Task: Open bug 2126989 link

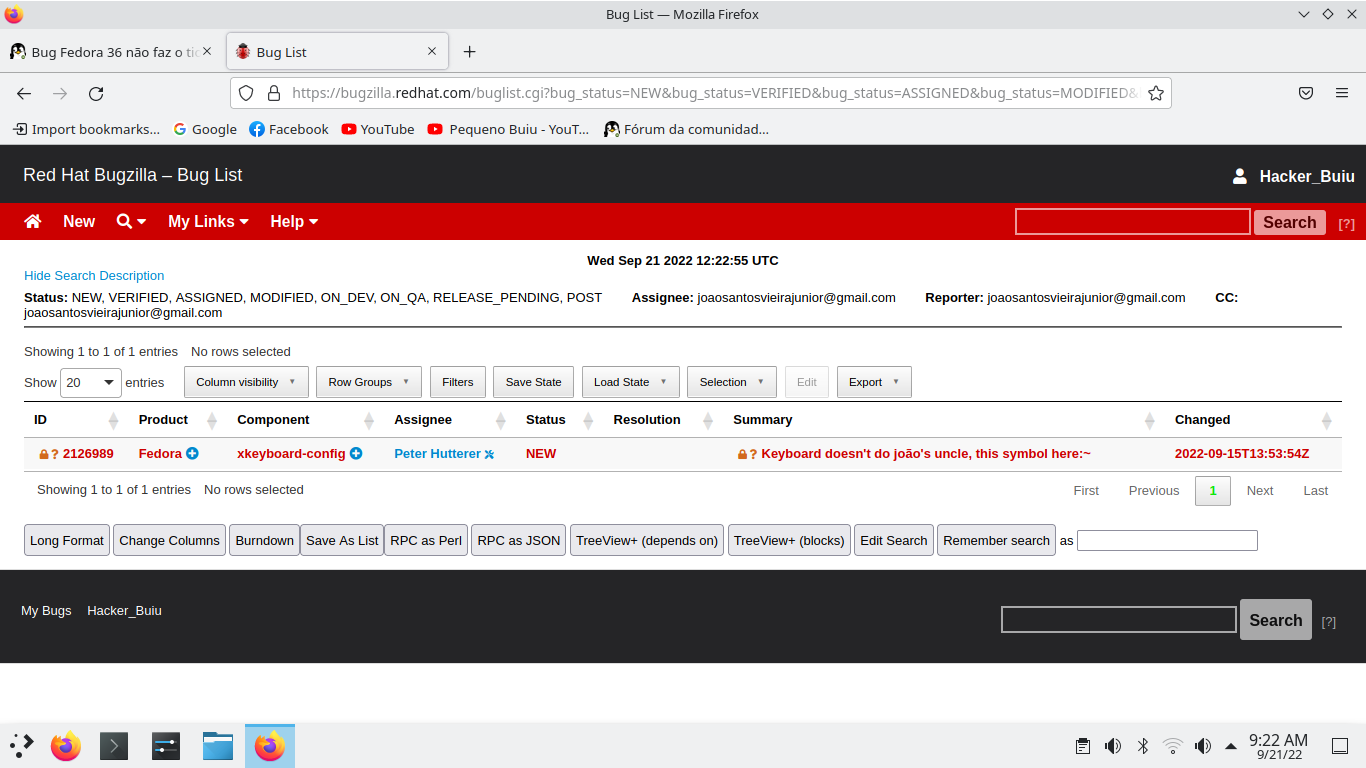Action: [x=88, y=453]
